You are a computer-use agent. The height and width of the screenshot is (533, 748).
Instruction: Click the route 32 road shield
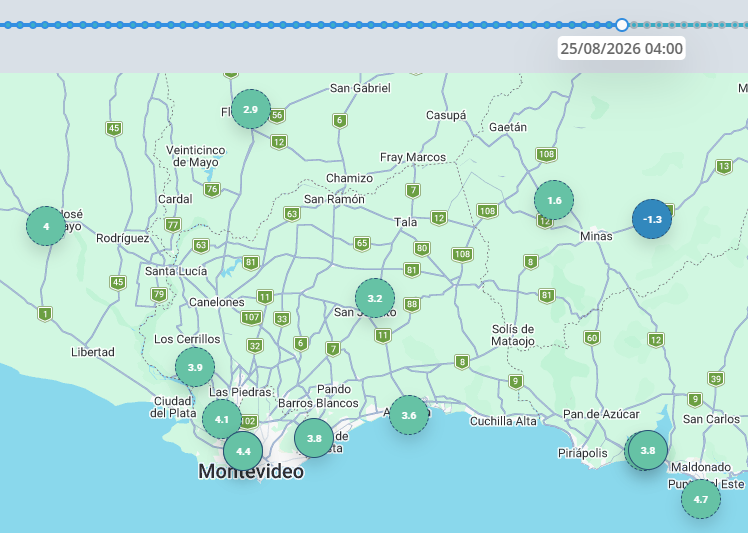pyautogui.click(x=255, y=346)
